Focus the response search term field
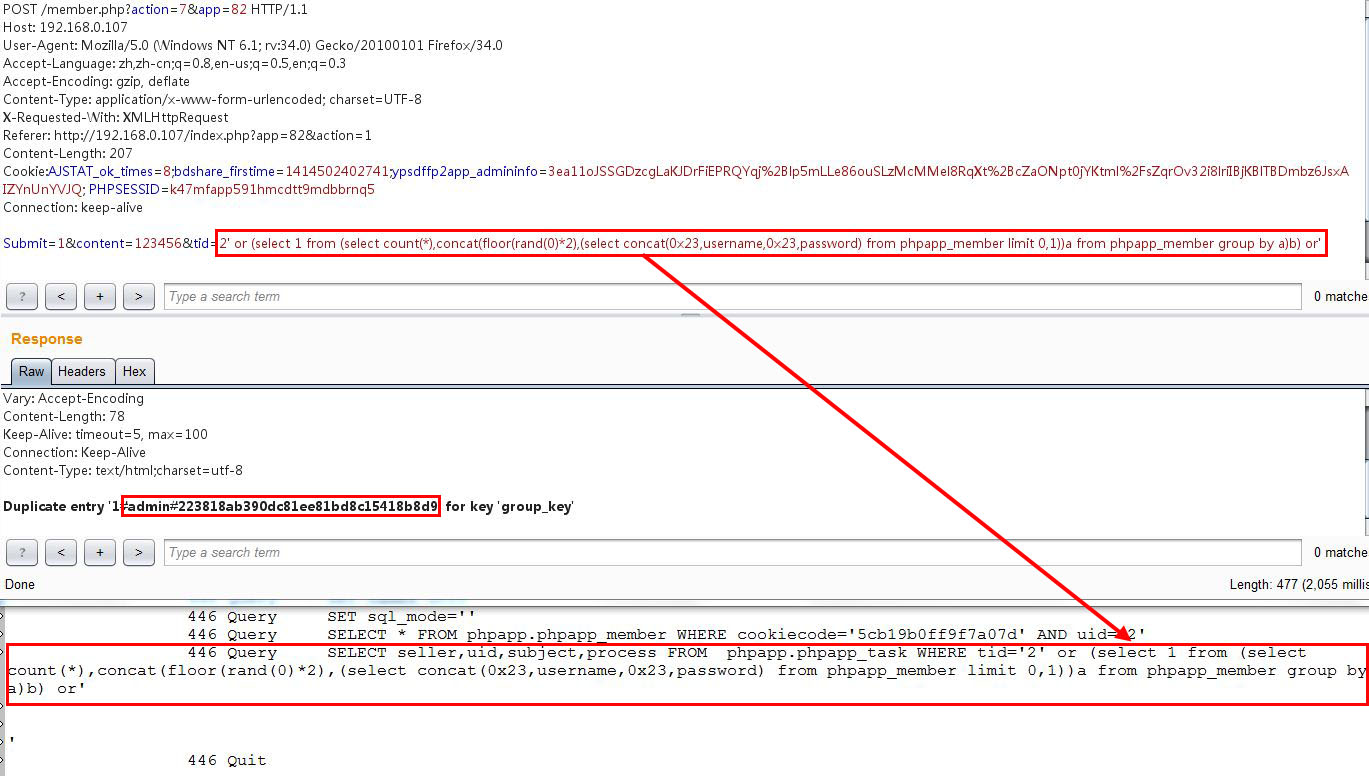The width and height of the screenshot is (1369, 776). [x=733, y=552]
